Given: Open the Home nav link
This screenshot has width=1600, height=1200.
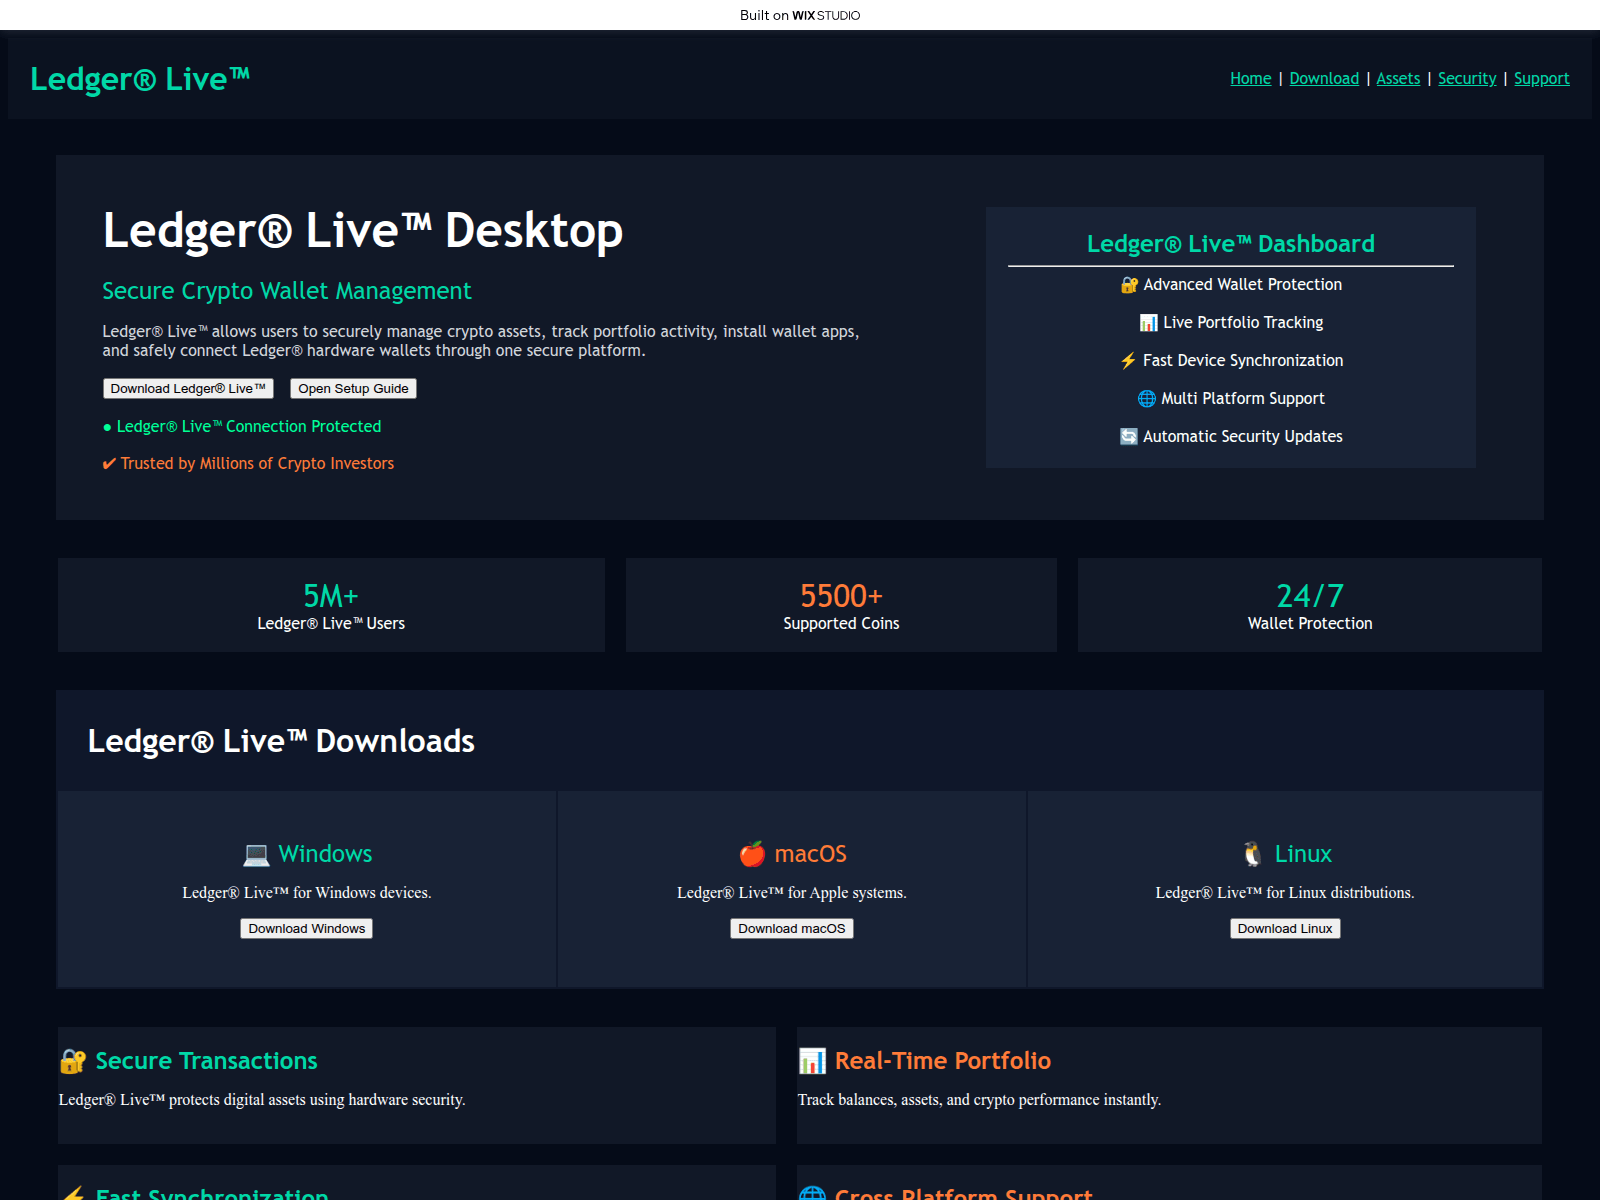Looking at the screenshot, I should pyautogui.click(x=1250, y=78).
